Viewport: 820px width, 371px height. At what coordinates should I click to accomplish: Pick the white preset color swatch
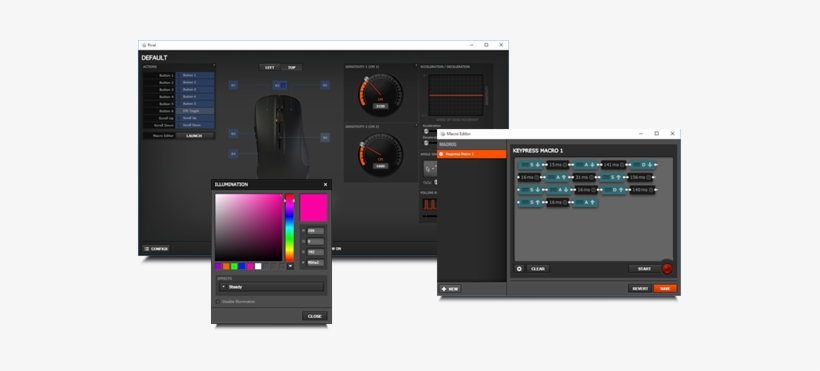pos(258,266)
